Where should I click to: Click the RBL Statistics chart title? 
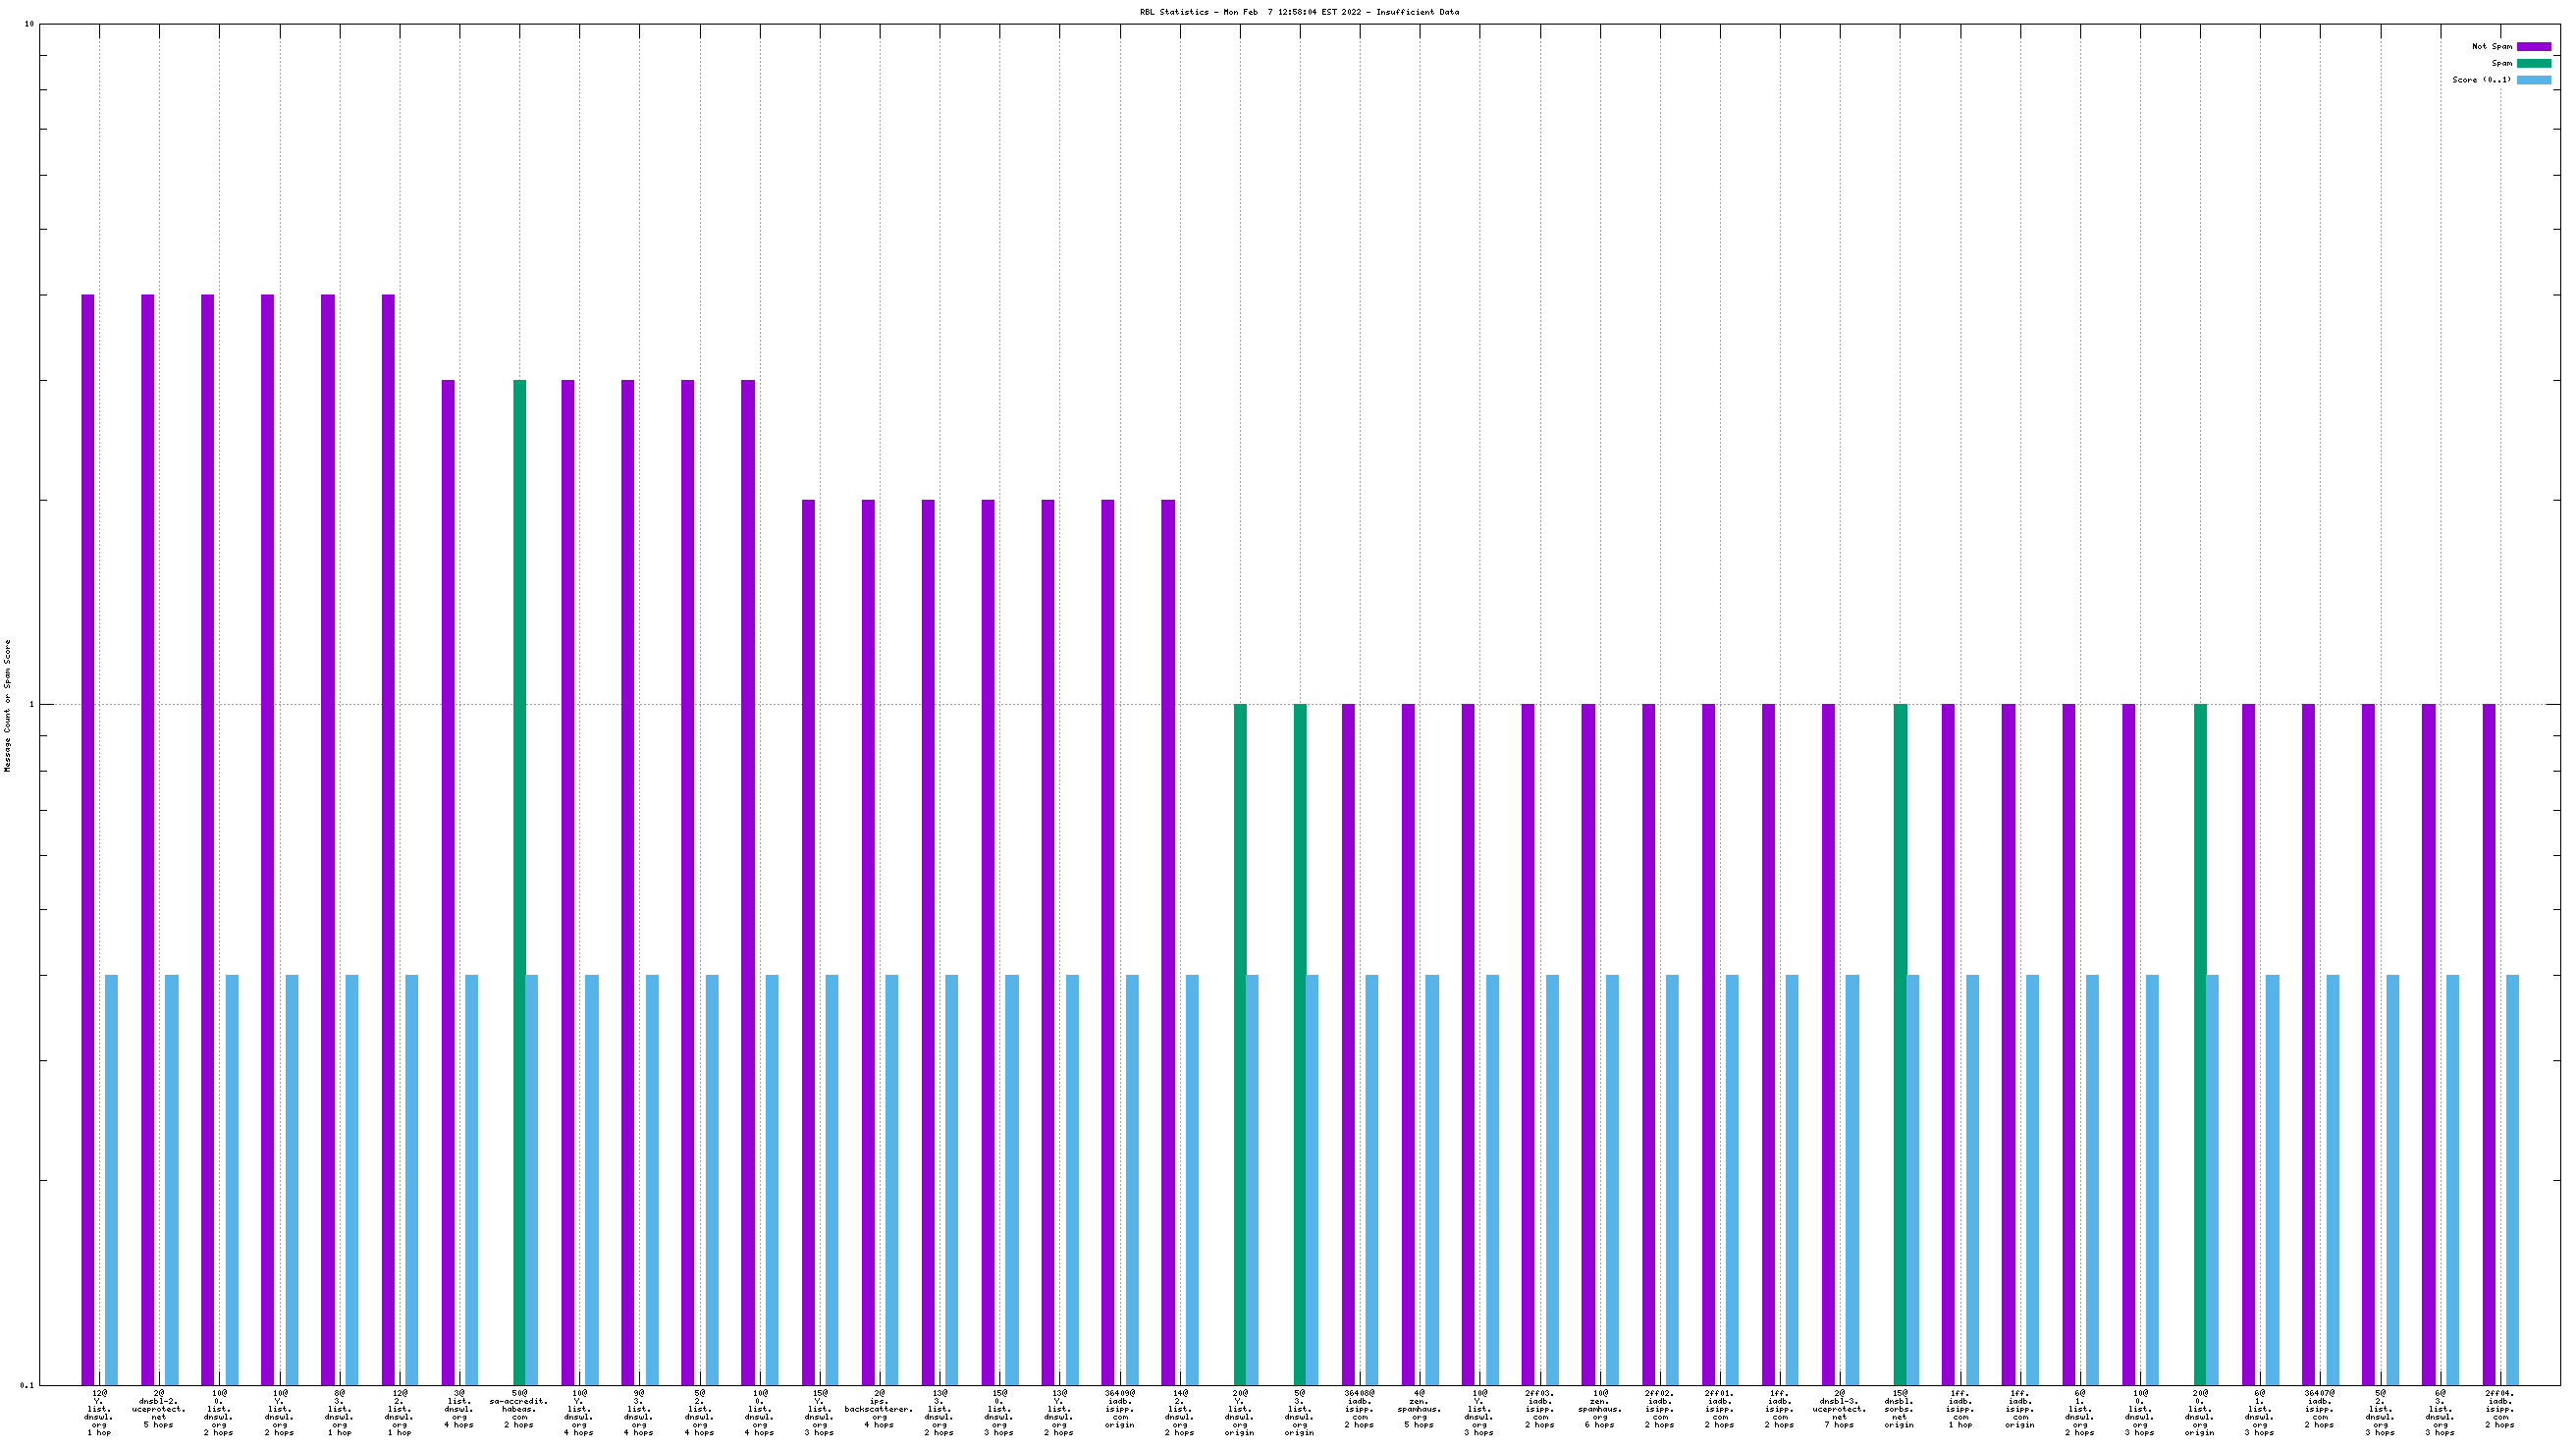(x=1299, y=12)
